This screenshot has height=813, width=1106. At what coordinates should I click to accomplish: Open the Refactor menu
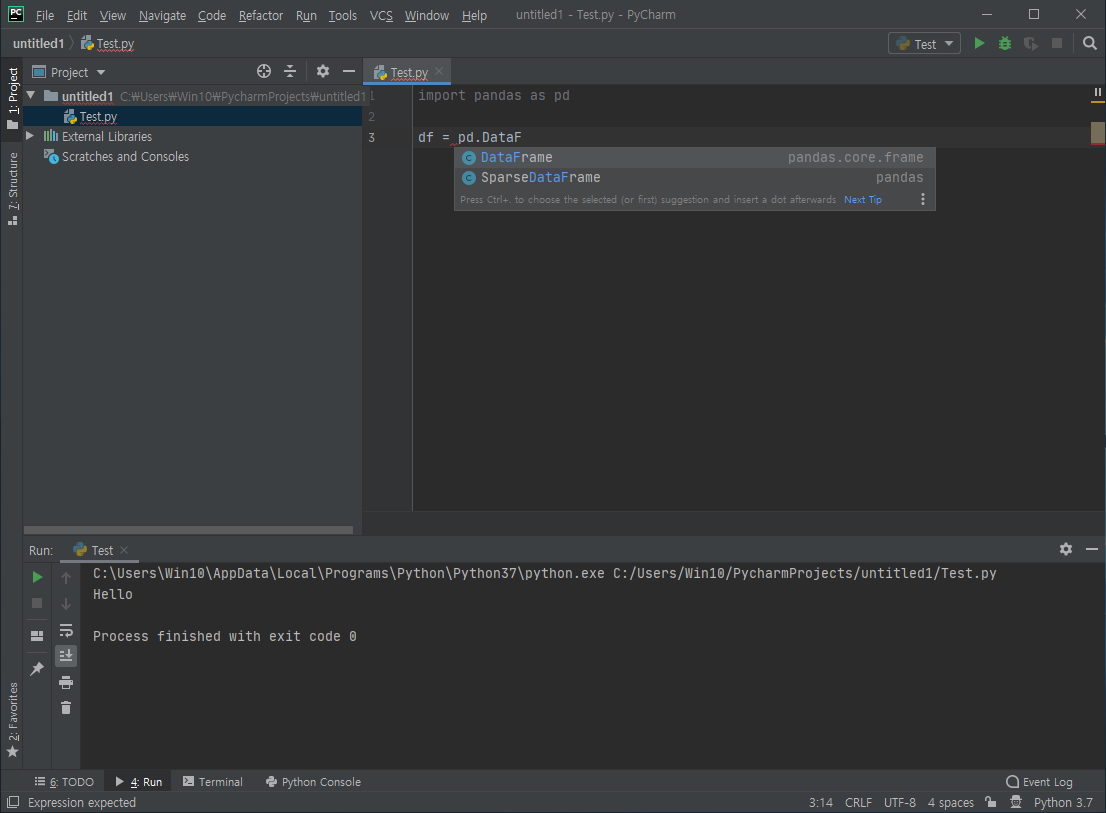(x=260, y=15)
